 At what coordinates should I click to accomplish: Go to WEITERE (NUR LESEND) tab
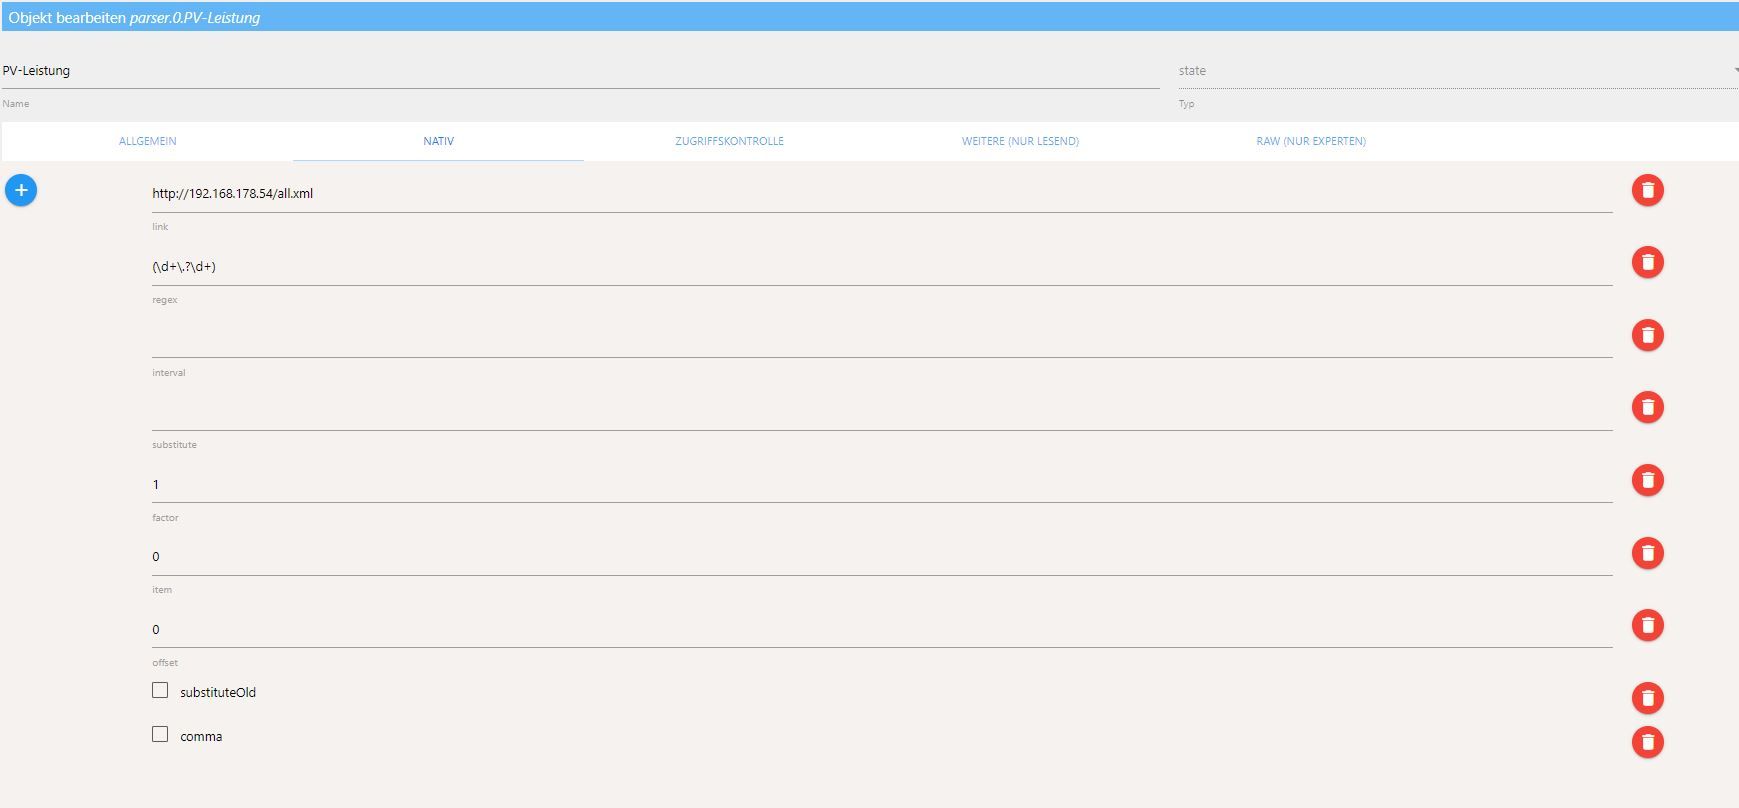(x=1020, y=141)
